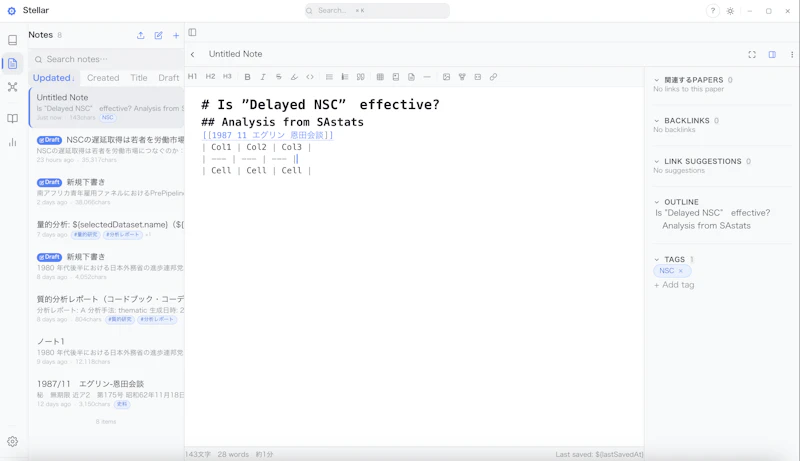Remove the NSC tag via x
This screenshot has width=800, height=461.
[x=681, y=271]
